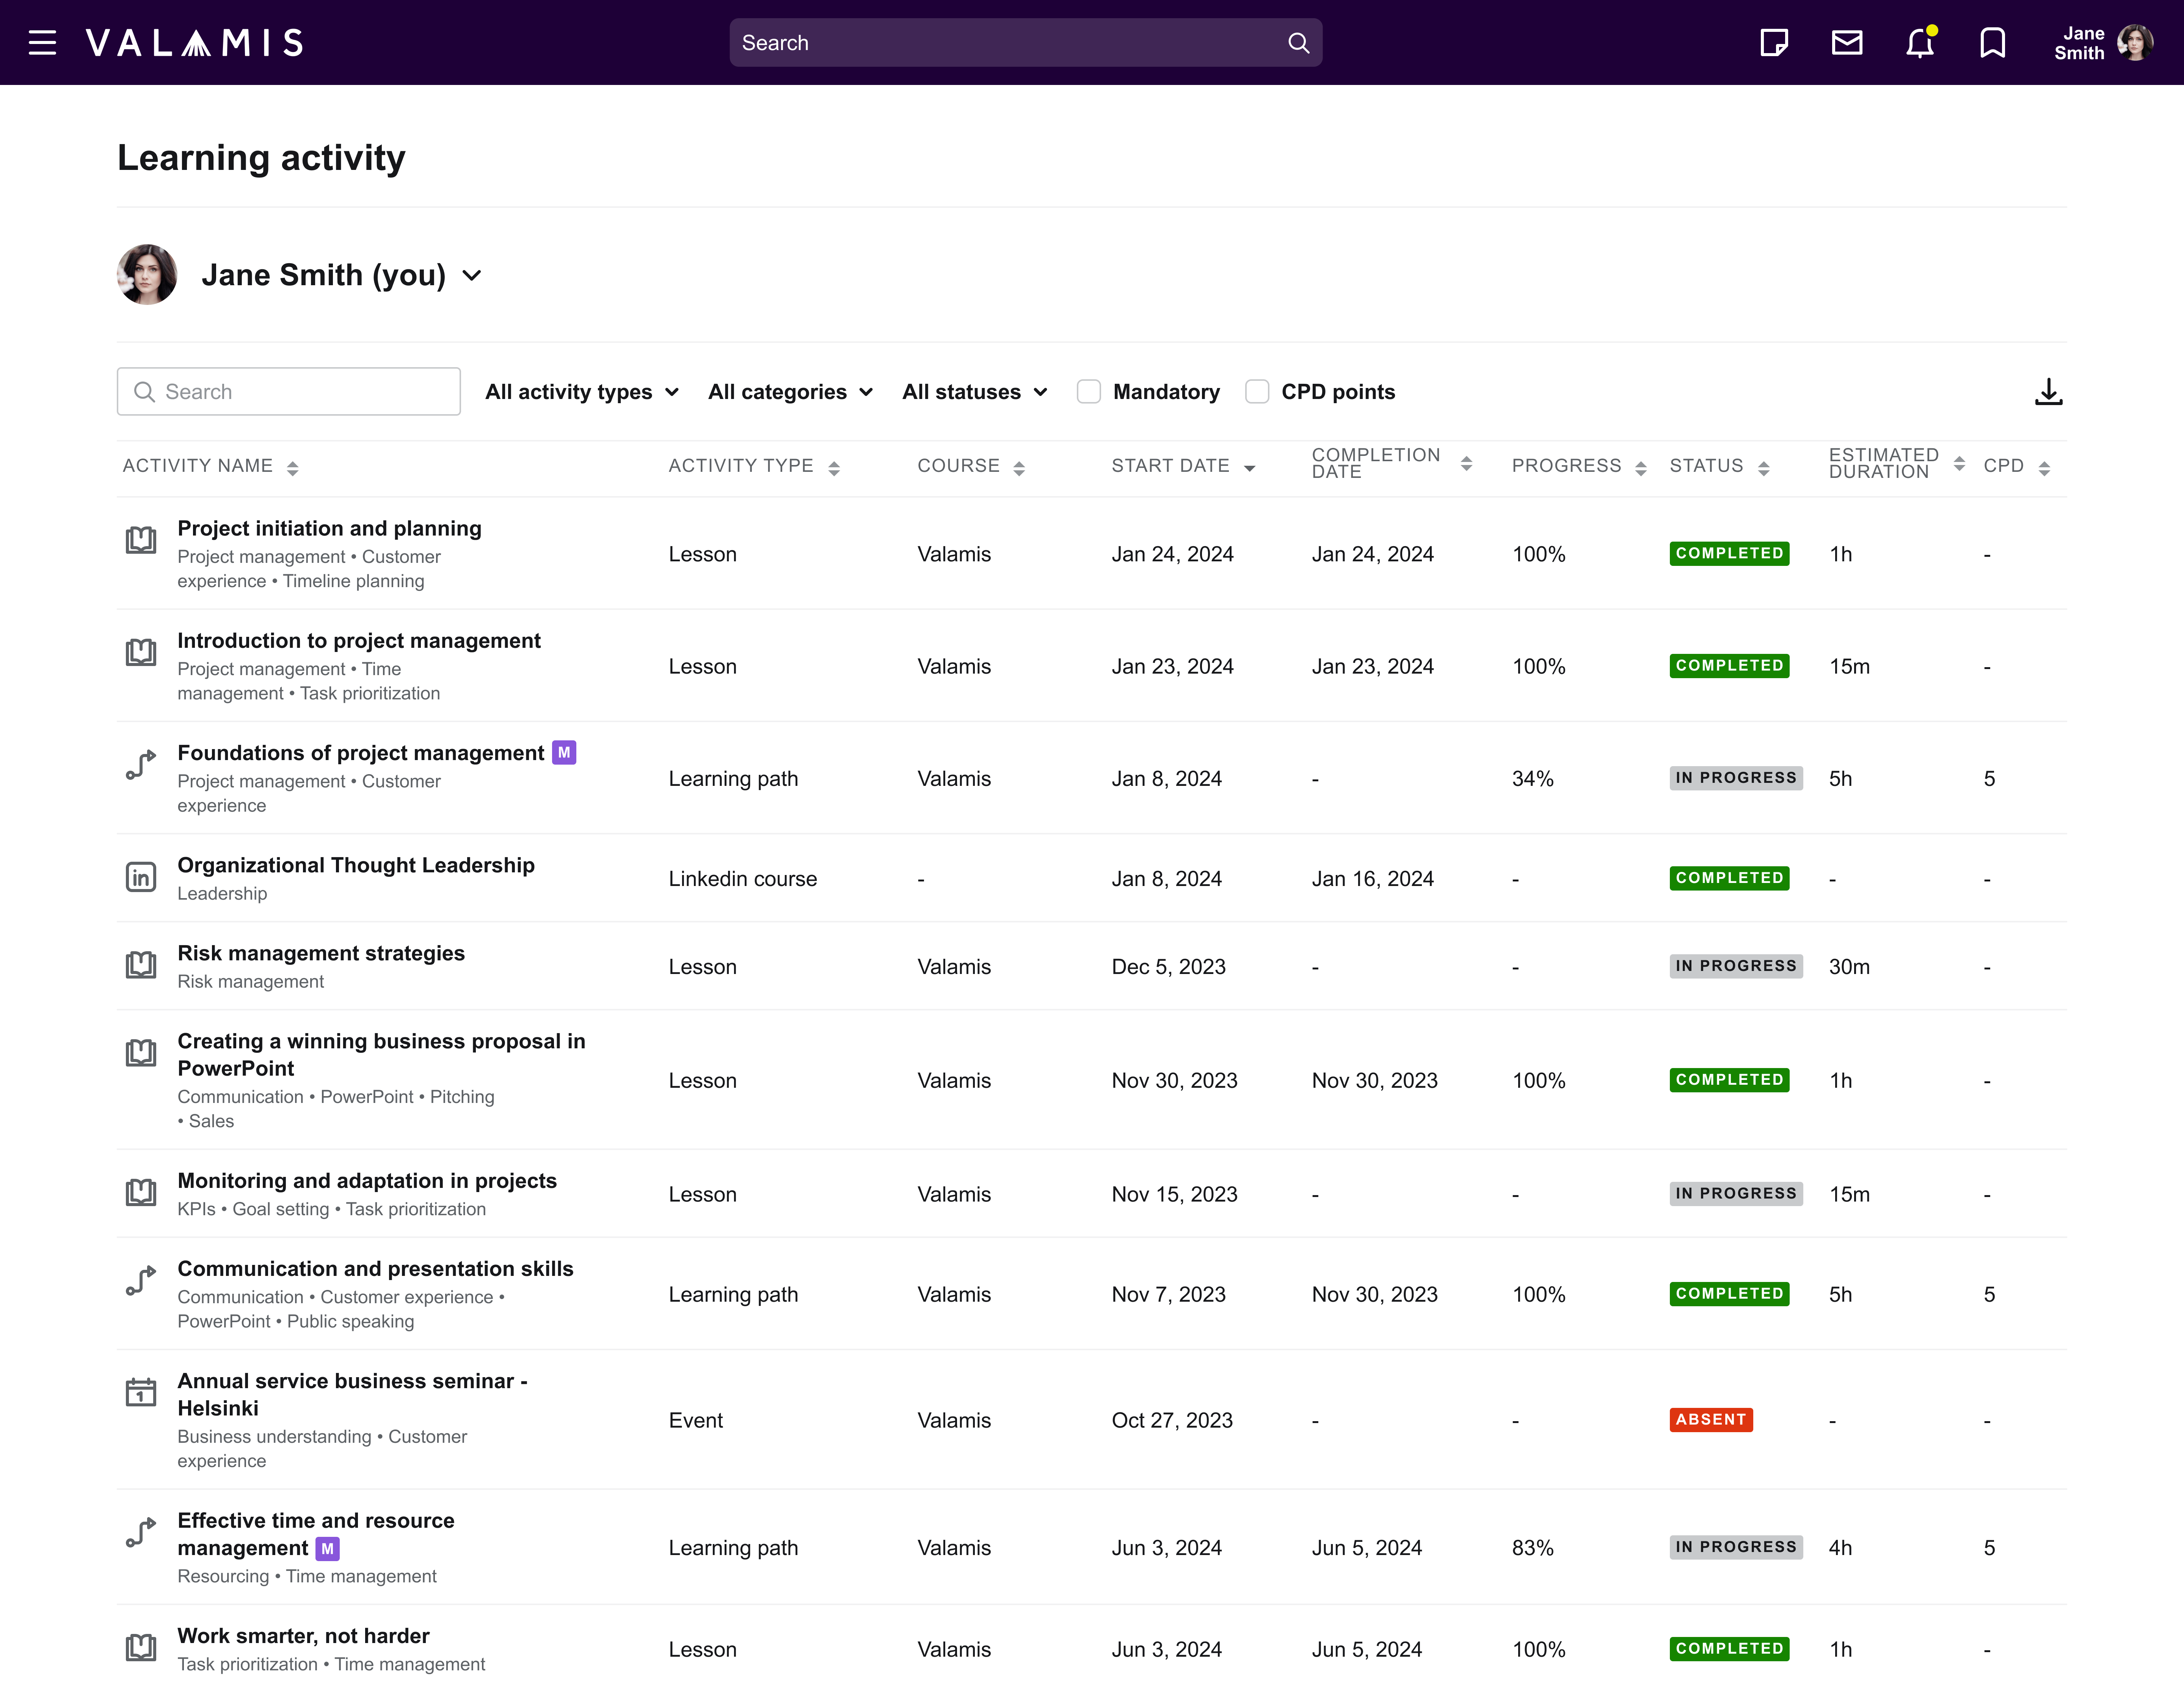Click the 4h estimated duration value

1840,1548
